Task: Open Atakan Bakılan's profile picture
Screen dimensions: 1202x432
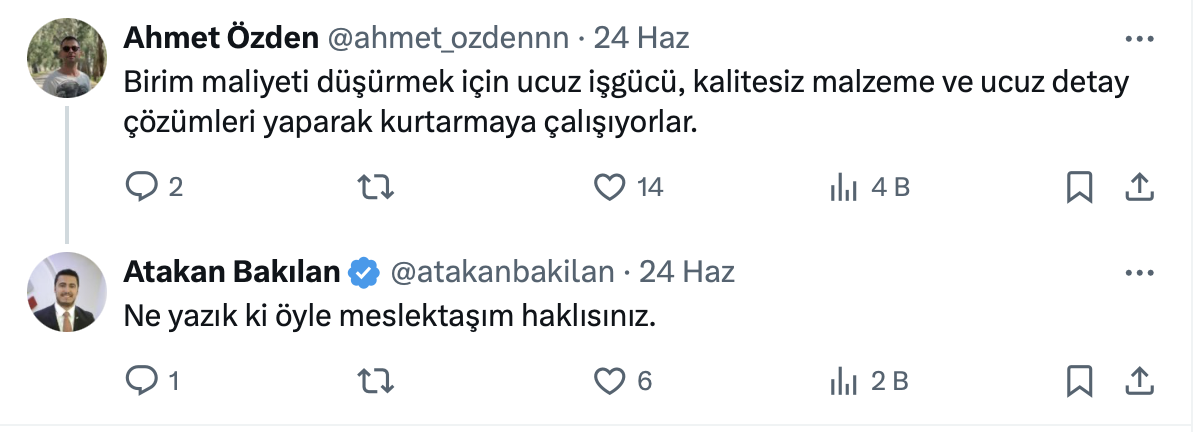Action: pyautogui.click(x=66, y=291)
